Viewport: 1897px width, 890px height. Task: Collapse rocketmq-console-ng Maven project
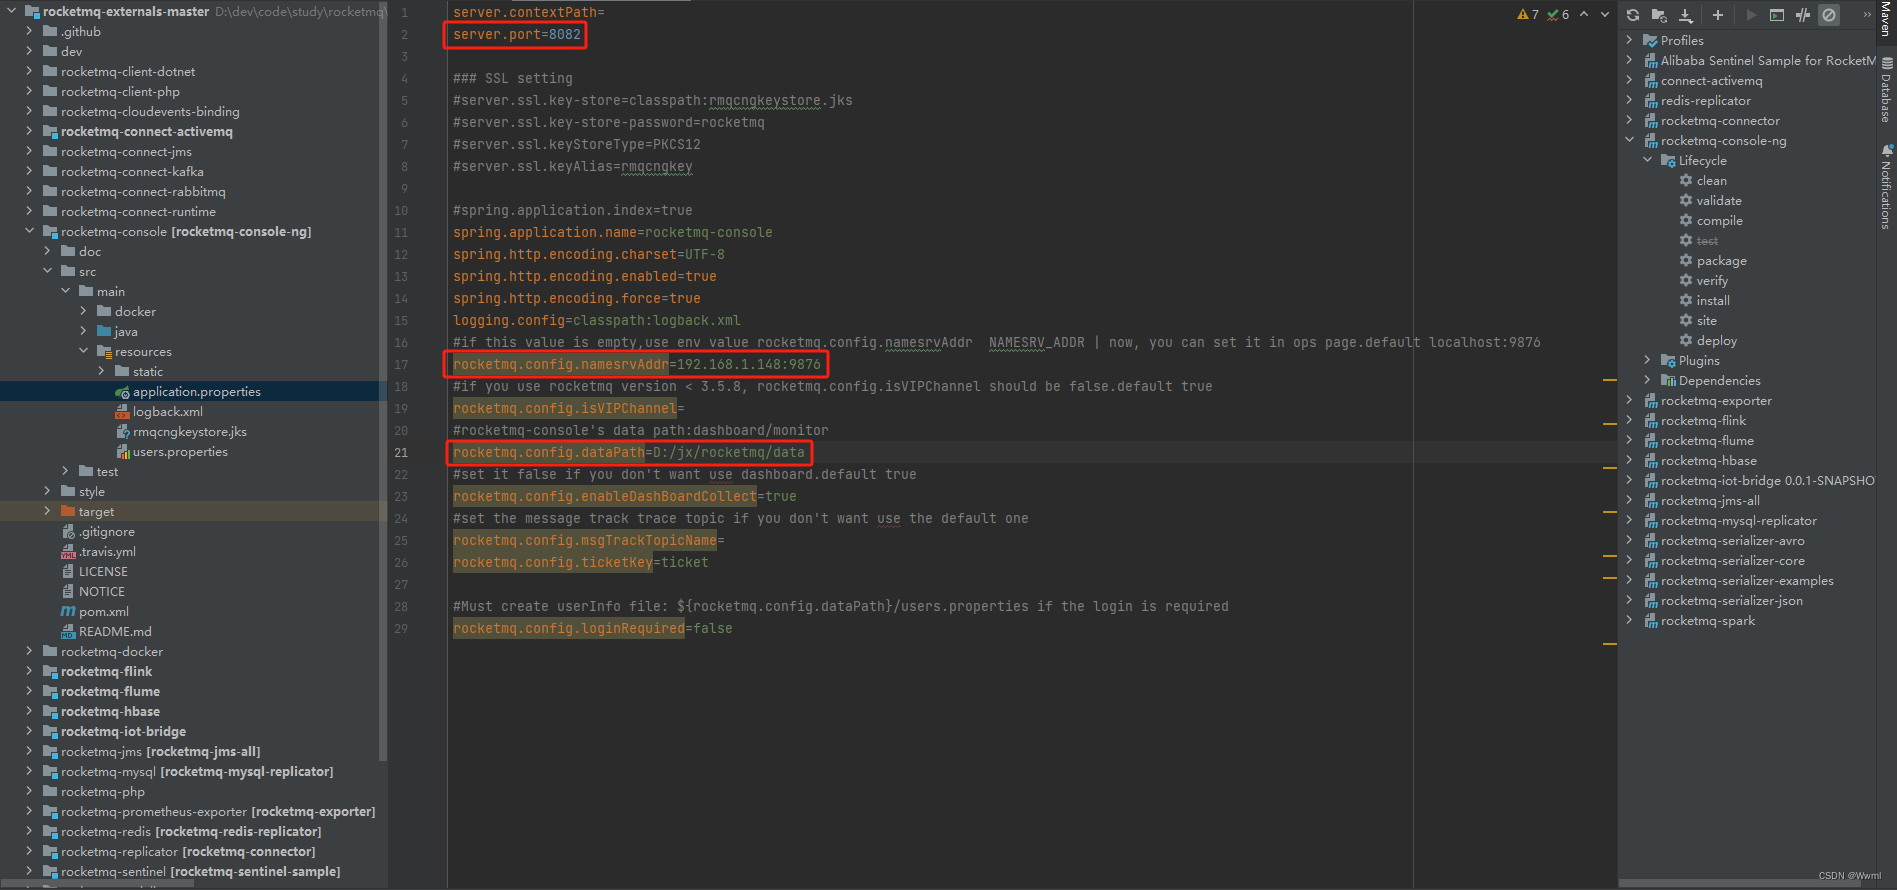[1629, 140]
